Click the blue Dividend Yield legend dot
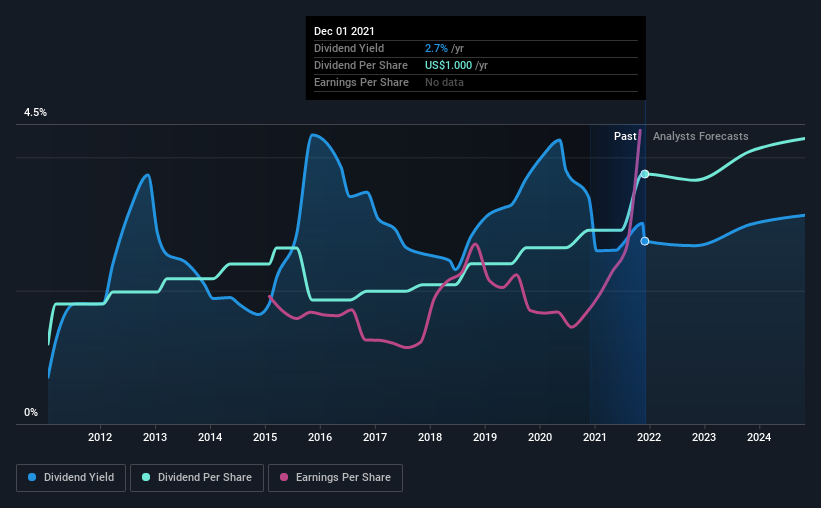The image size is (821, 508). tap(32, 477)
